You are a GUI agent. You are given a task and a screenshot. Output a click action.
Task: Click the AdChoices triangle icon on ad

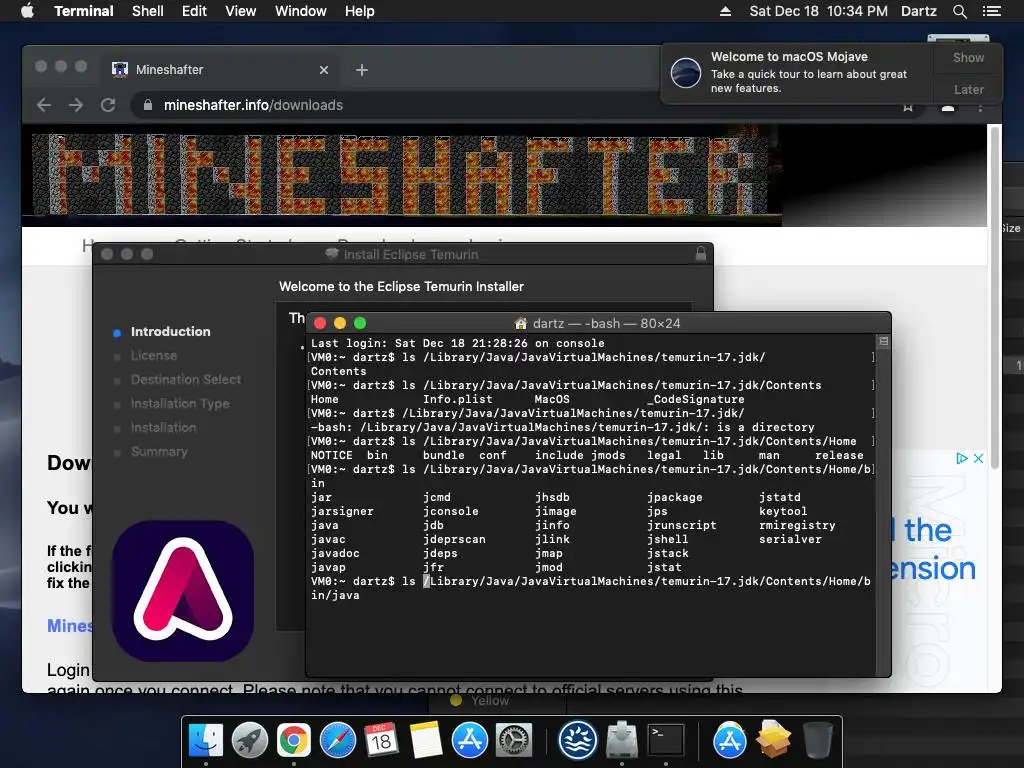(961, 458)
